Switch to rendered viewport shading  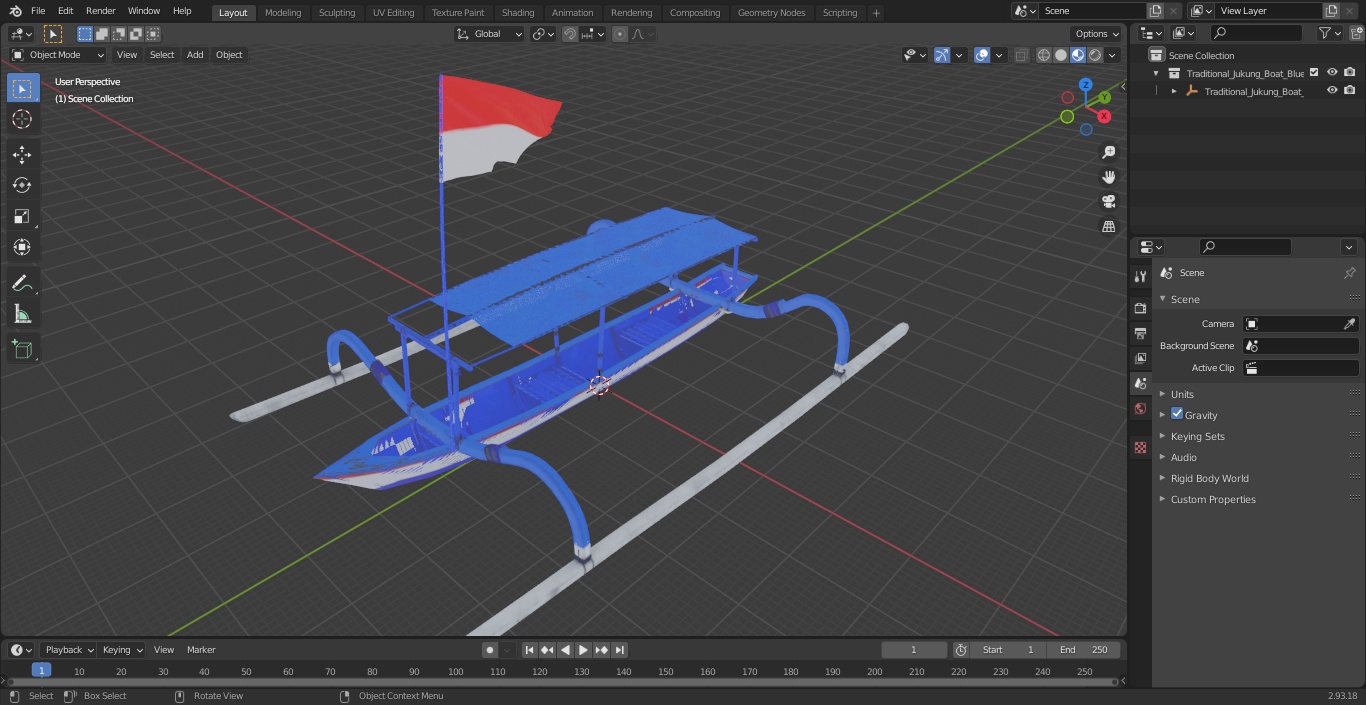(1095, 55)
